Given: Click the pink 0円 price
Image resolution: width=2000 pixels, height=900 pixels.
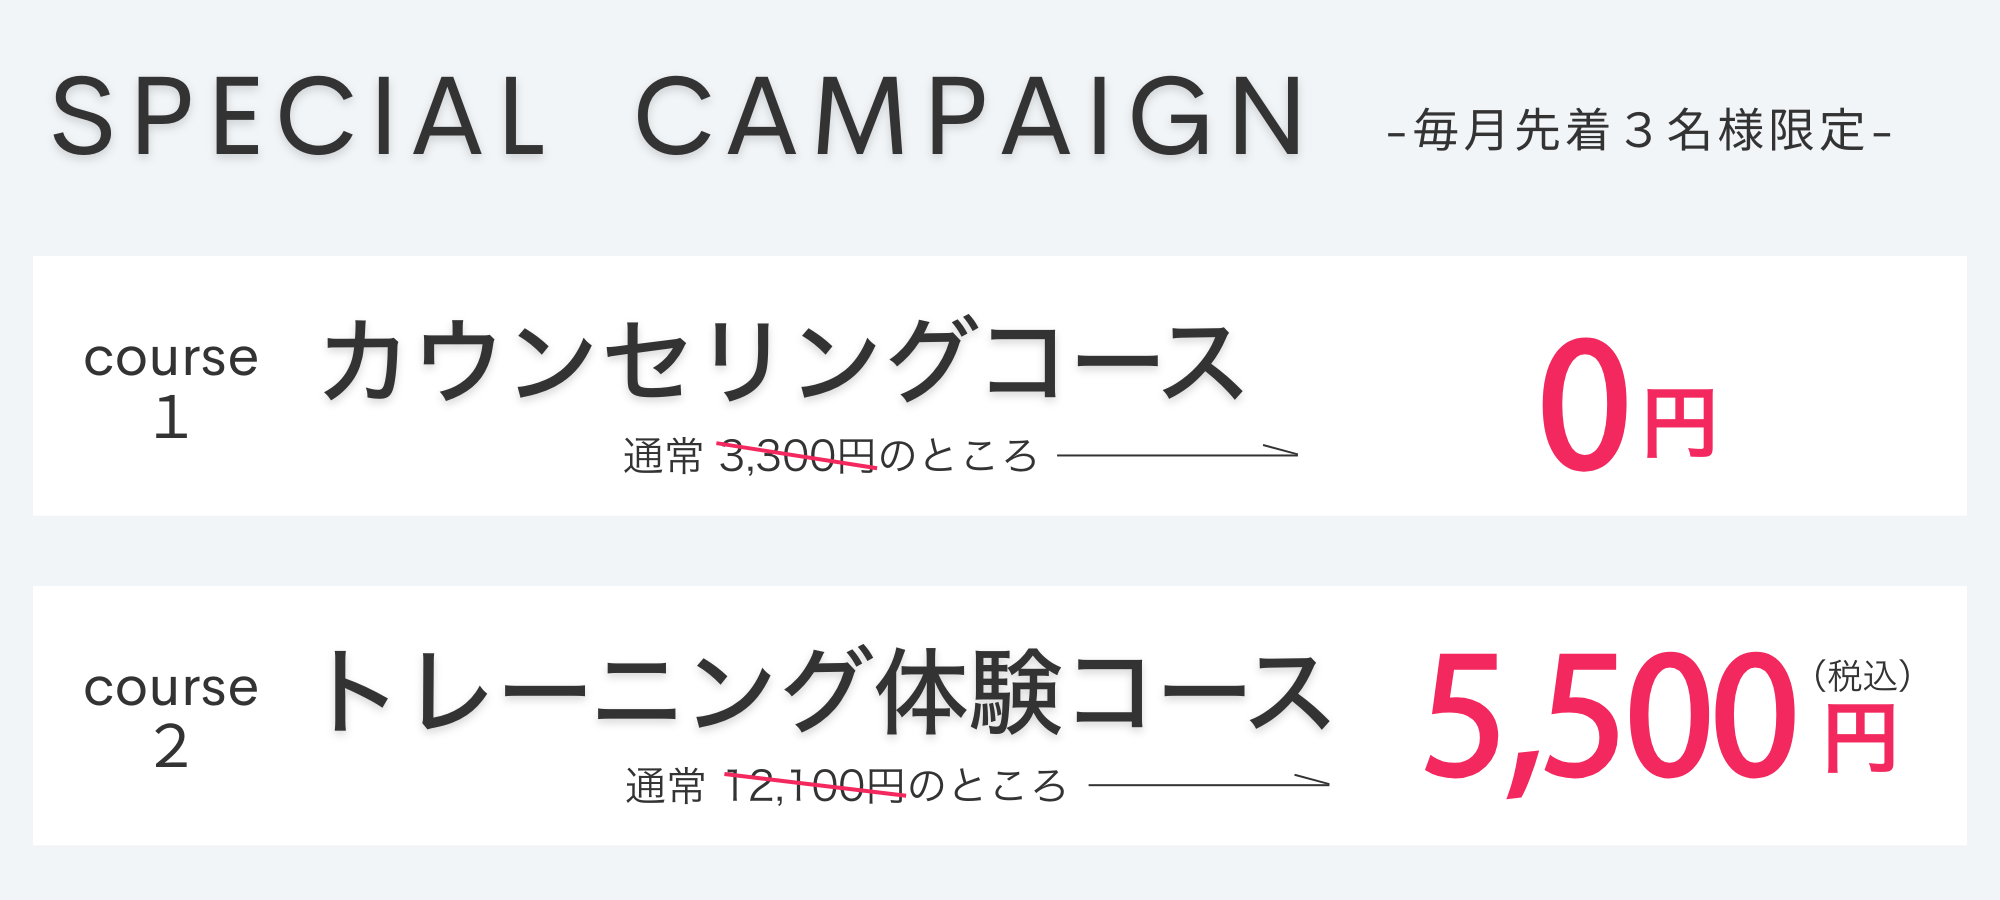Looking at the screenshot, I should click(1628, 406).
